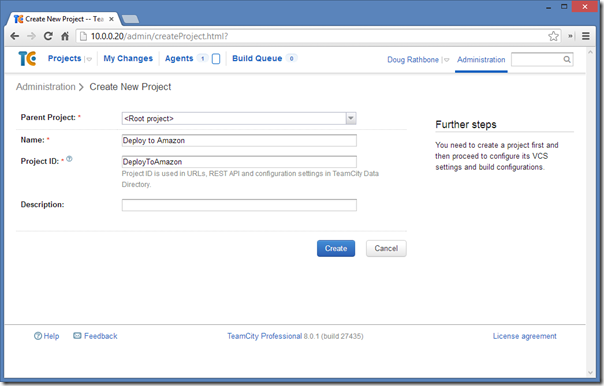Bookmark page with star icon
Screen dimensions: 604x386
pyautogui.click(x=553, y=36)
